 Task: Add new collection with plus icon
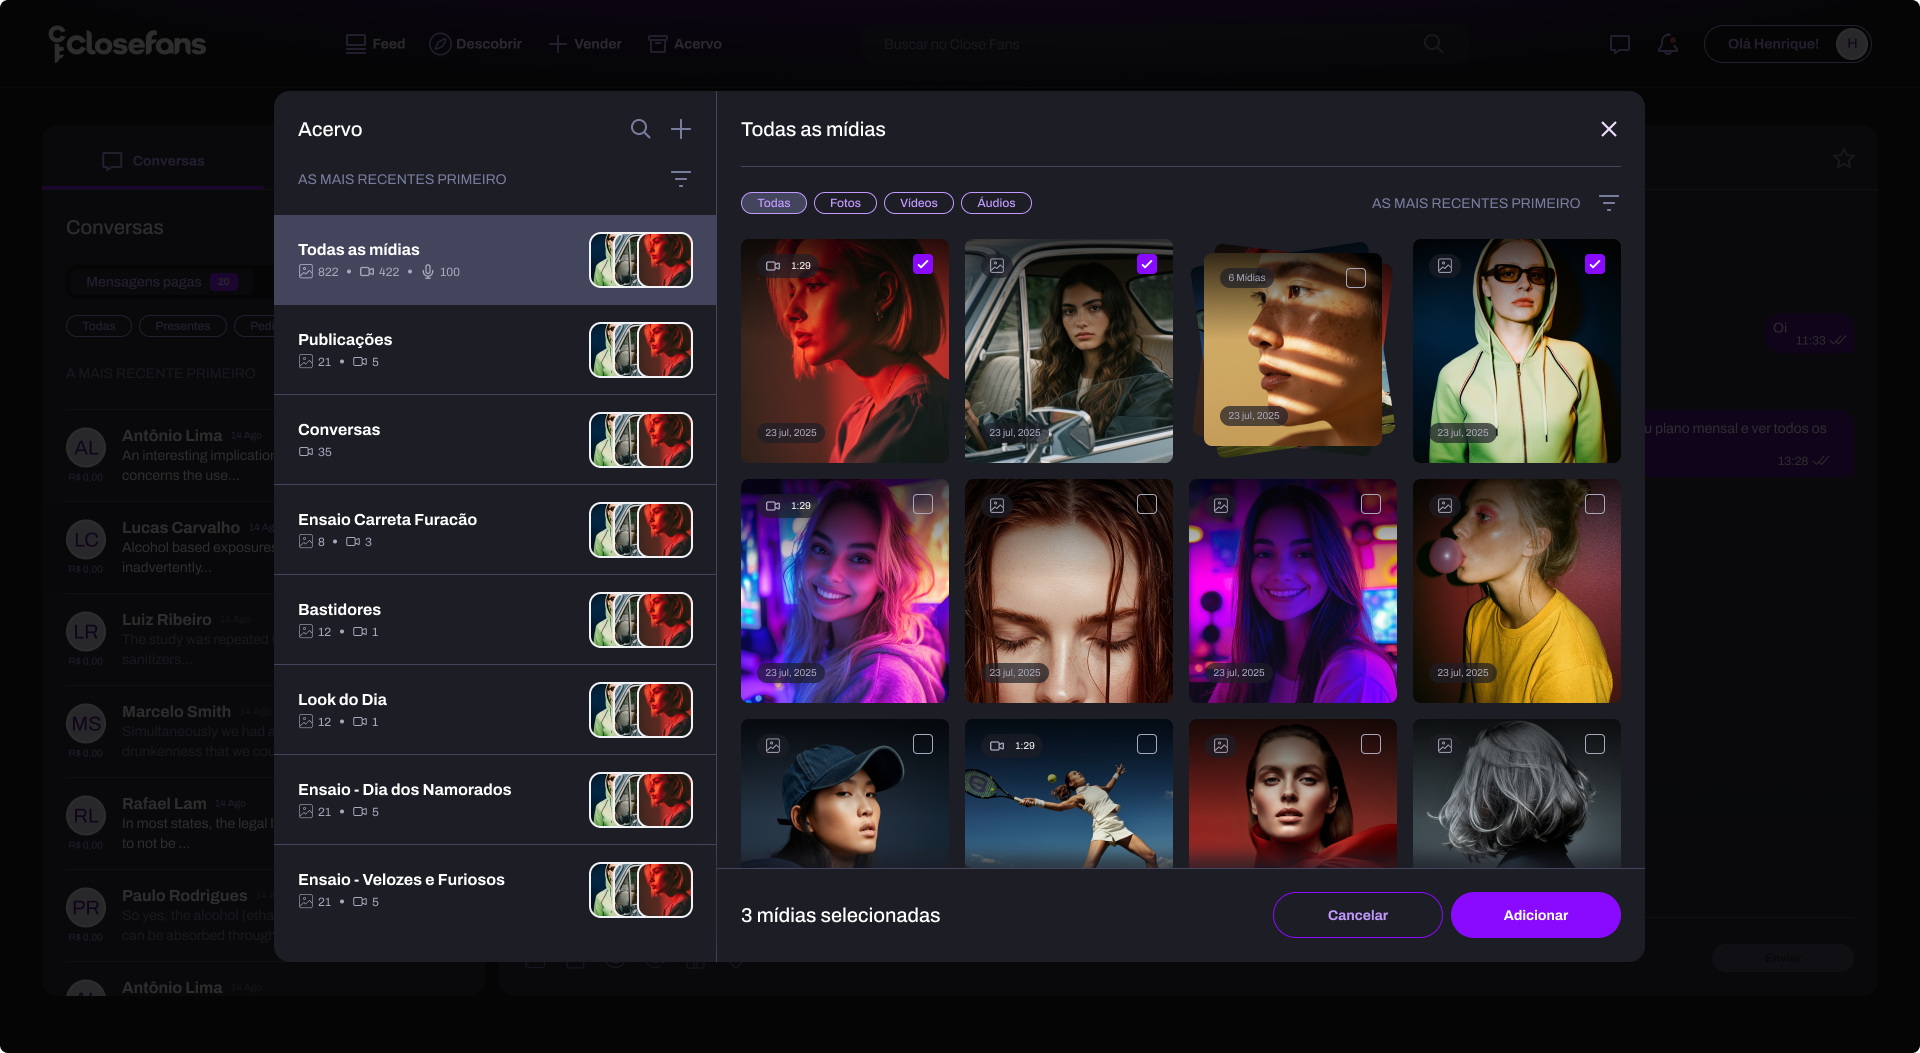tap(681, 129)
